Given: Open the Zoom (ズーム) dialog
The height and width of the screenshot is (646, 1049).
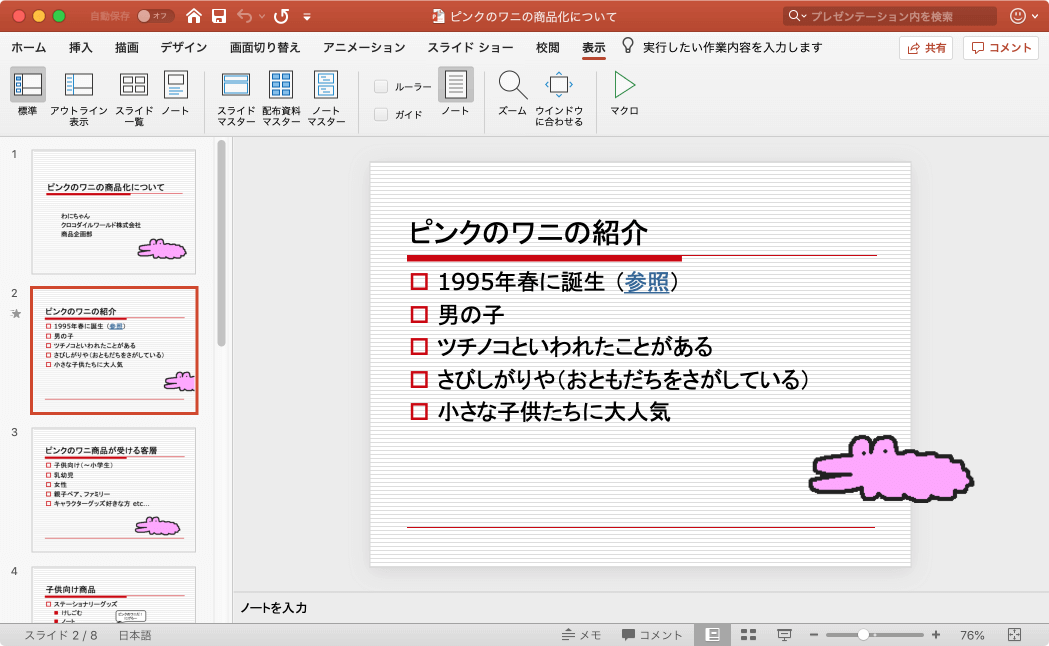Looking at the screenshot, I should [x=512, y=92].
